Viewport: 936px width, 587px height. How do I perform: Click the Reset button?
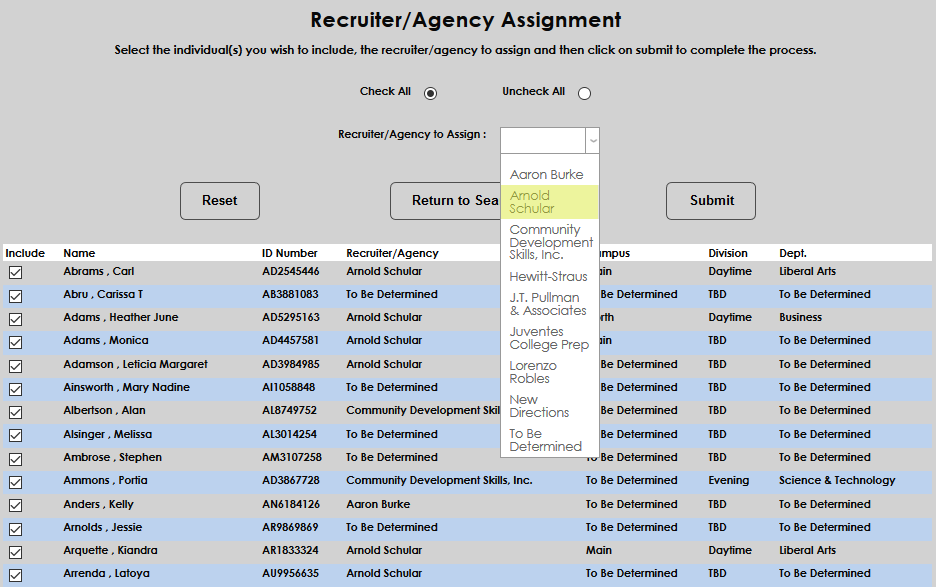[x=219, y=200]
